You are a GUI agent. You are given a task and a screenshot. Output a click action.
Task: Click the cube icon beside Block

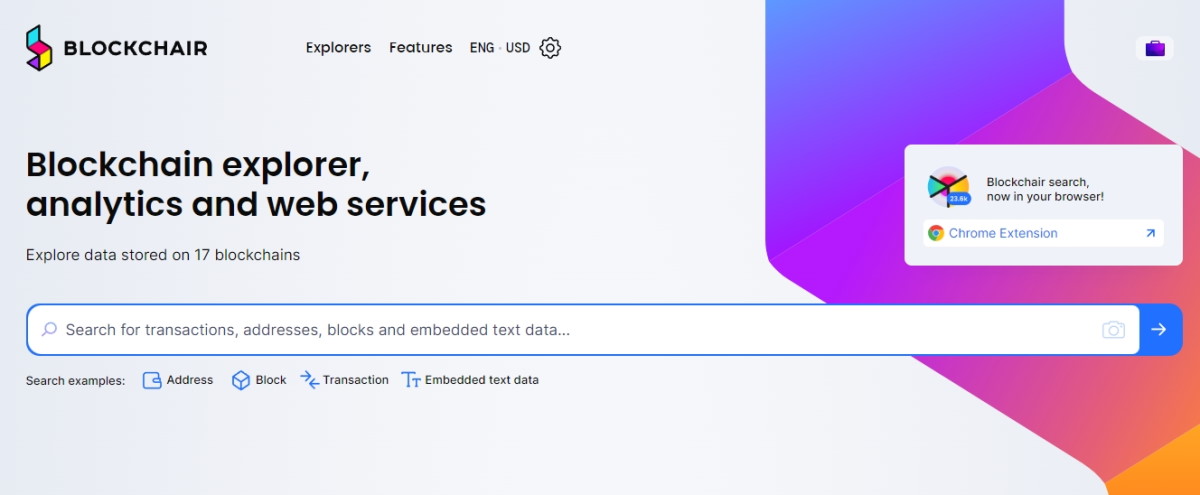click(241, 380)
